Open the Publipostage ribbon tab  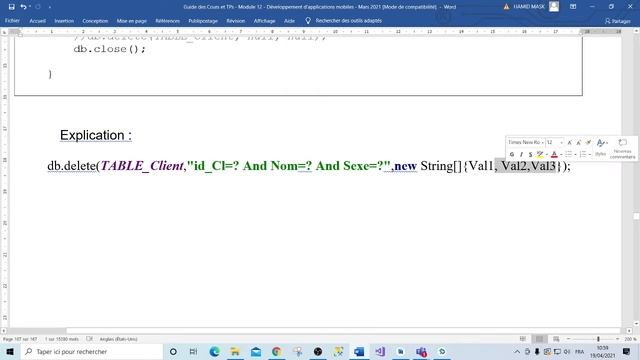(x=203, y=20)
